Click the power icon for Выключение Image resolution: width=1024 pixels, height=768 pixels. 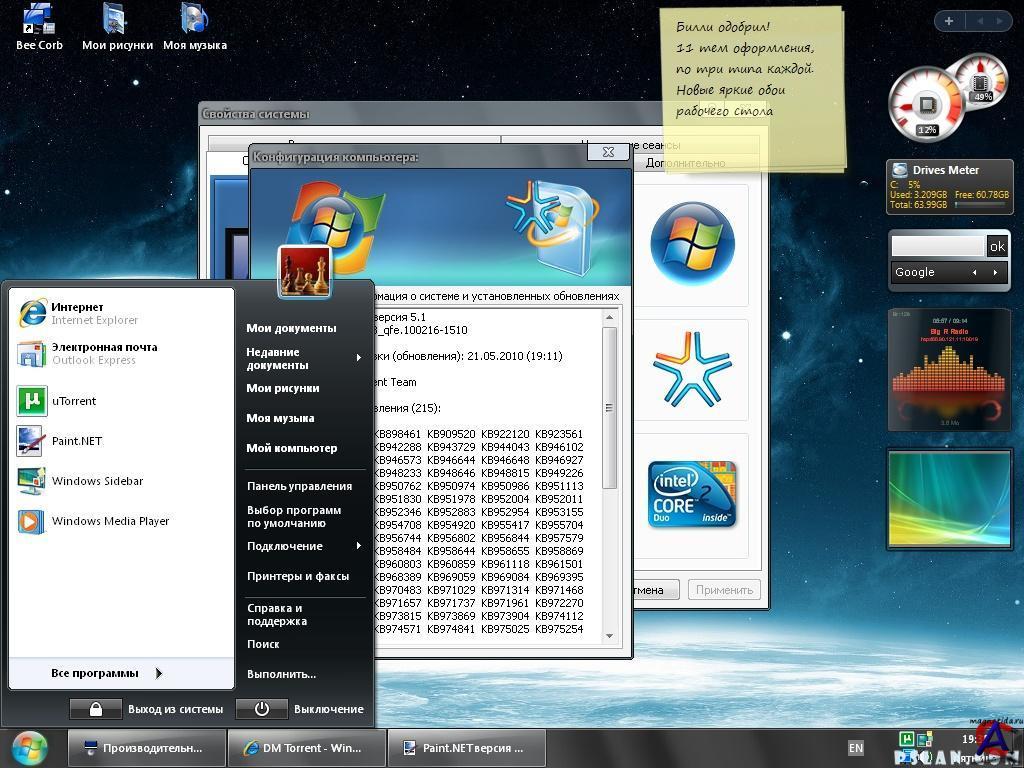[x=261, y=709]
